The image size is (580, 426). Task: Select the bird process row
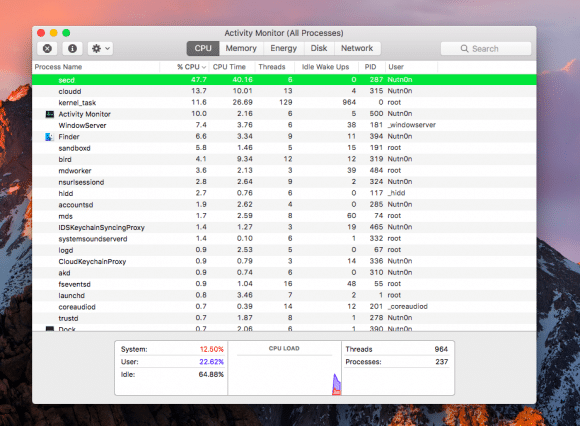(284, 159)
